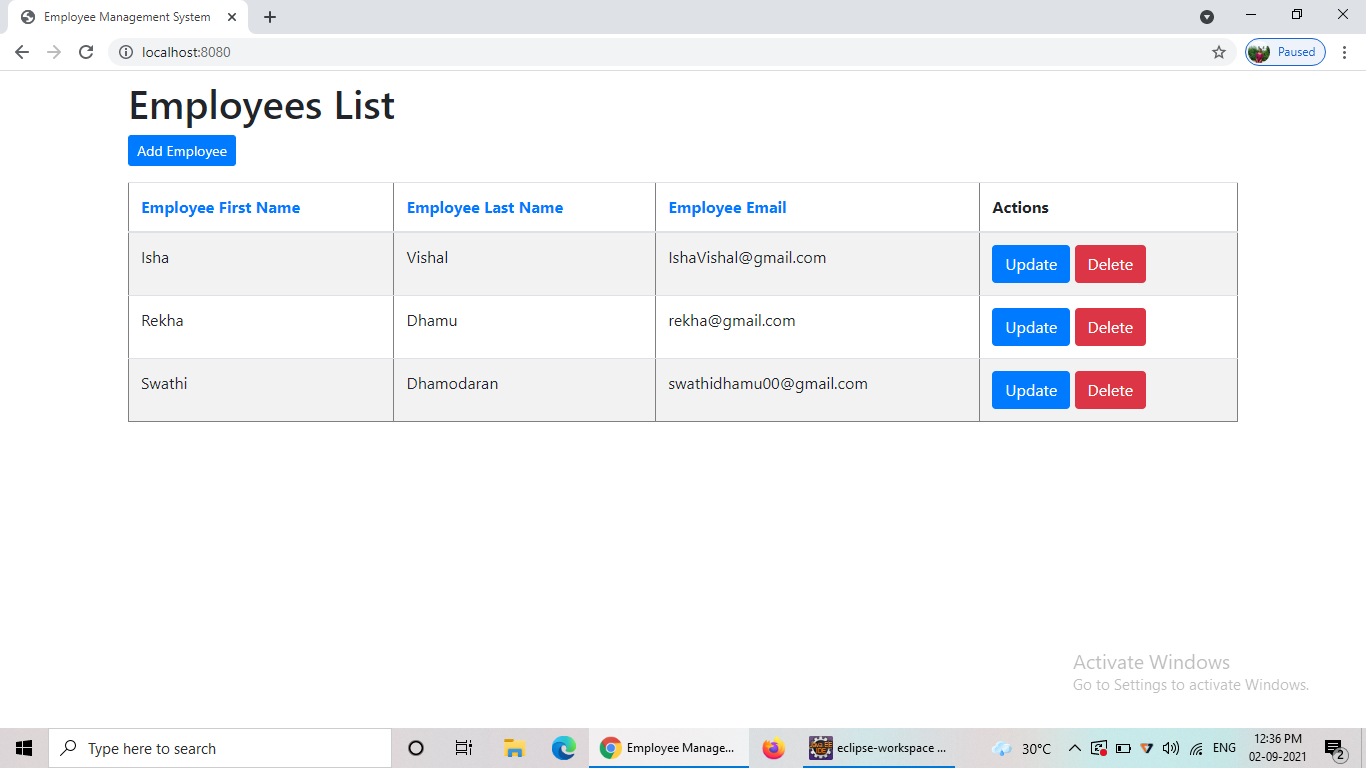This screenshot has width=1366, height=768.
Task: Show hidden system tray icons
Action: (x=1075, y=748)
